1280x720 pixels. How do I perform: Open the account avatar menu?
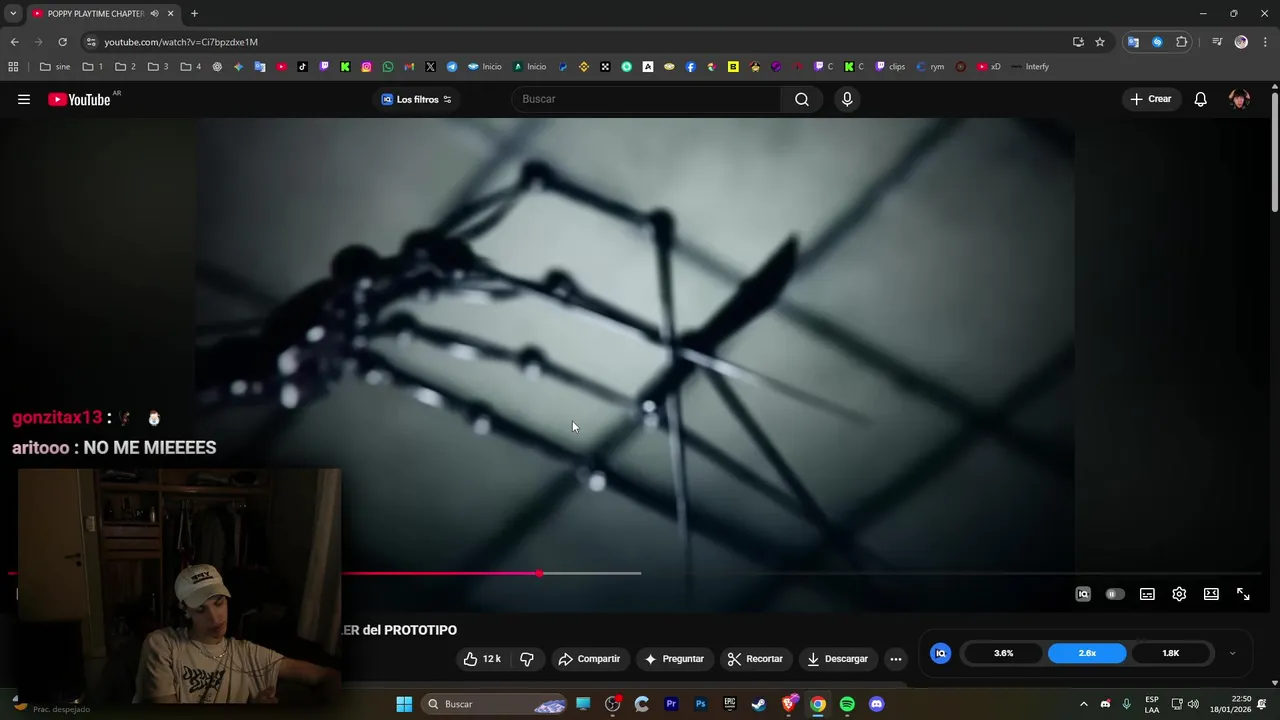tap(1239, 99)
